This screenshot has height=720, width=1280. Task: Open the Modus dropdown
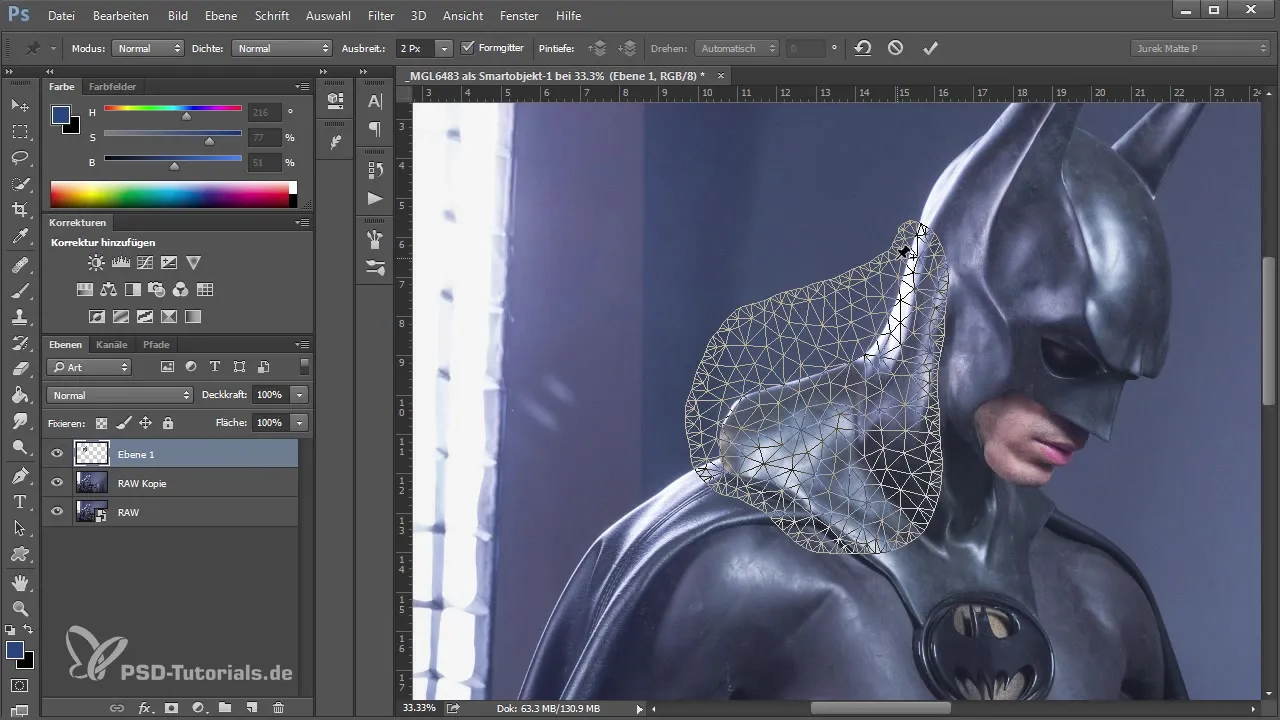(148, 48)
